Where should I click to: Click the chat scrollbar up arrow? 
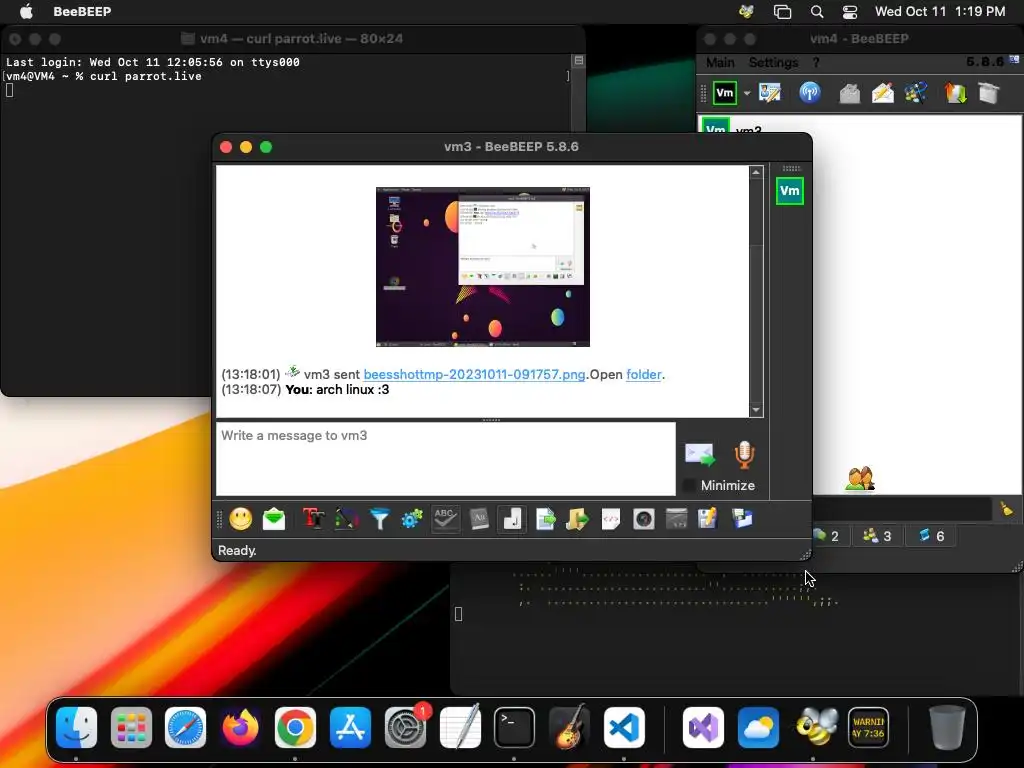[x=756, y=172]
